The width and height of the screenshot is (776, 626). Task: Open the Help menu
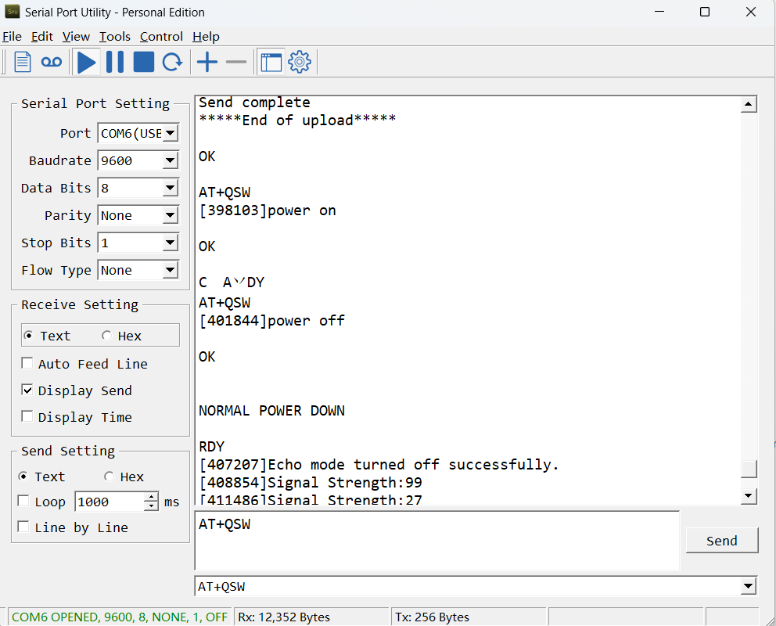click(206, 37)
